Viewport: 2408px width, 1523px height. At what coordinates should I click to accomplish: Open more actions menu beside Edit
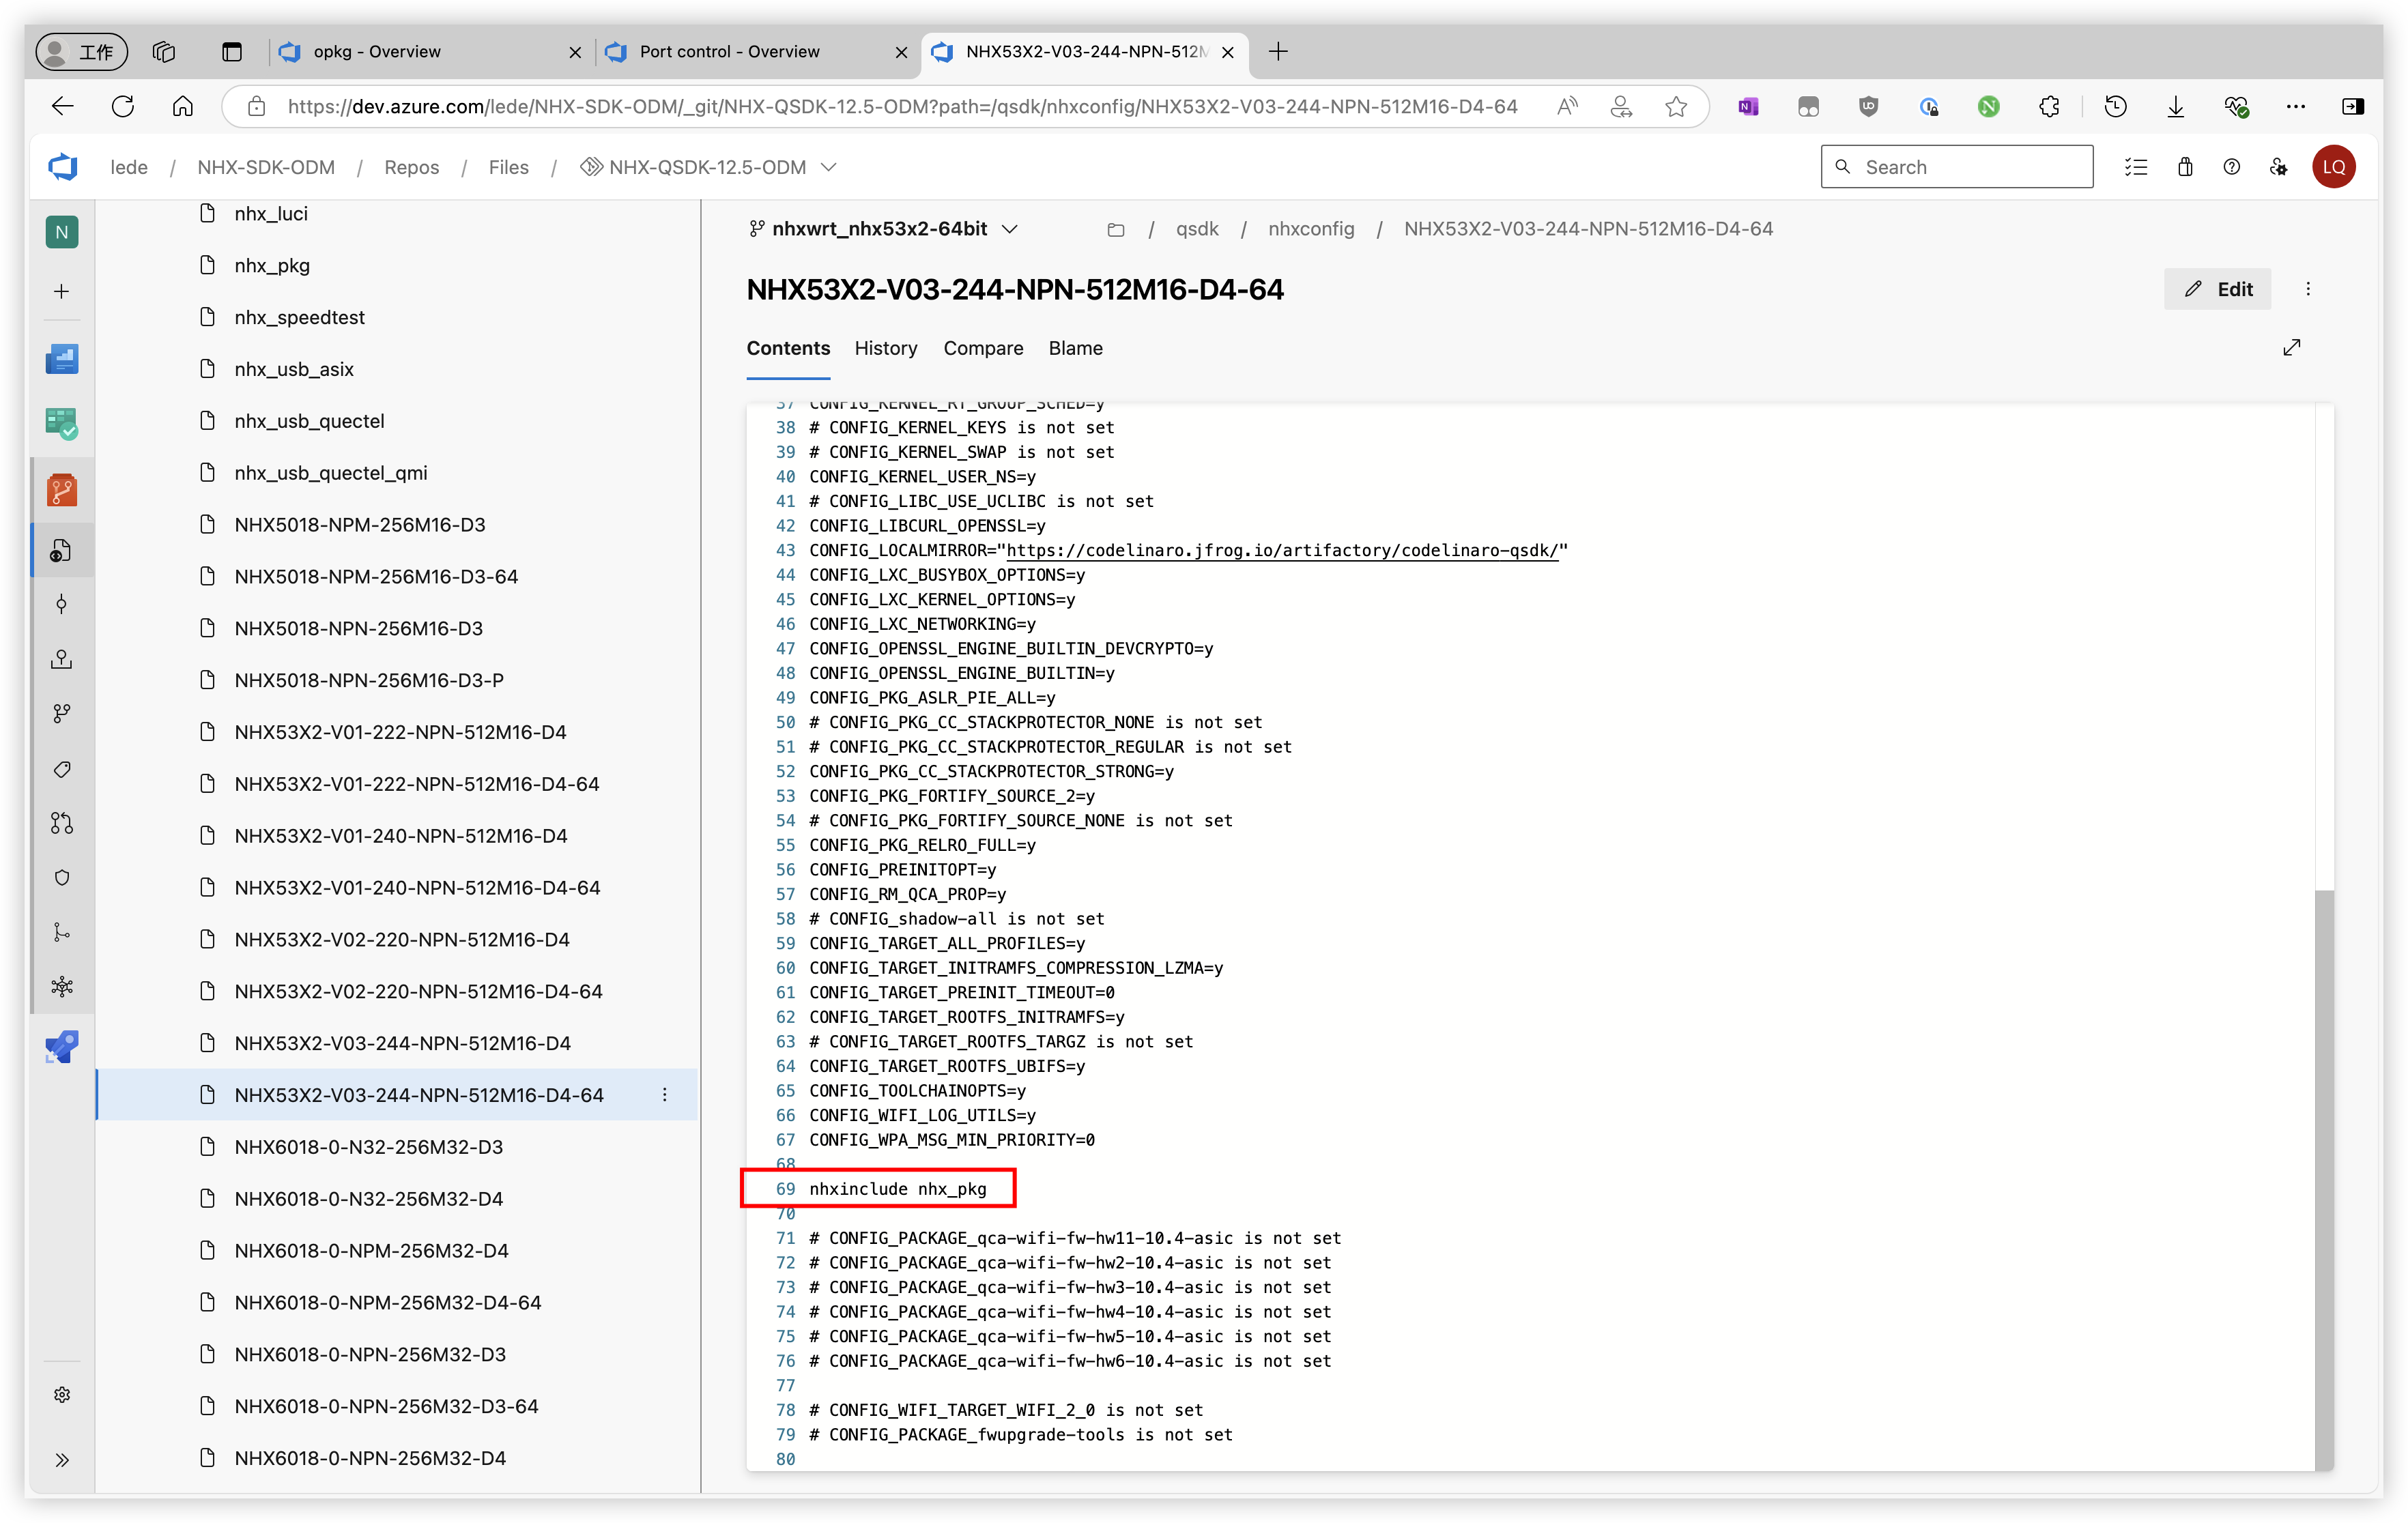[x=2308, y=289]
